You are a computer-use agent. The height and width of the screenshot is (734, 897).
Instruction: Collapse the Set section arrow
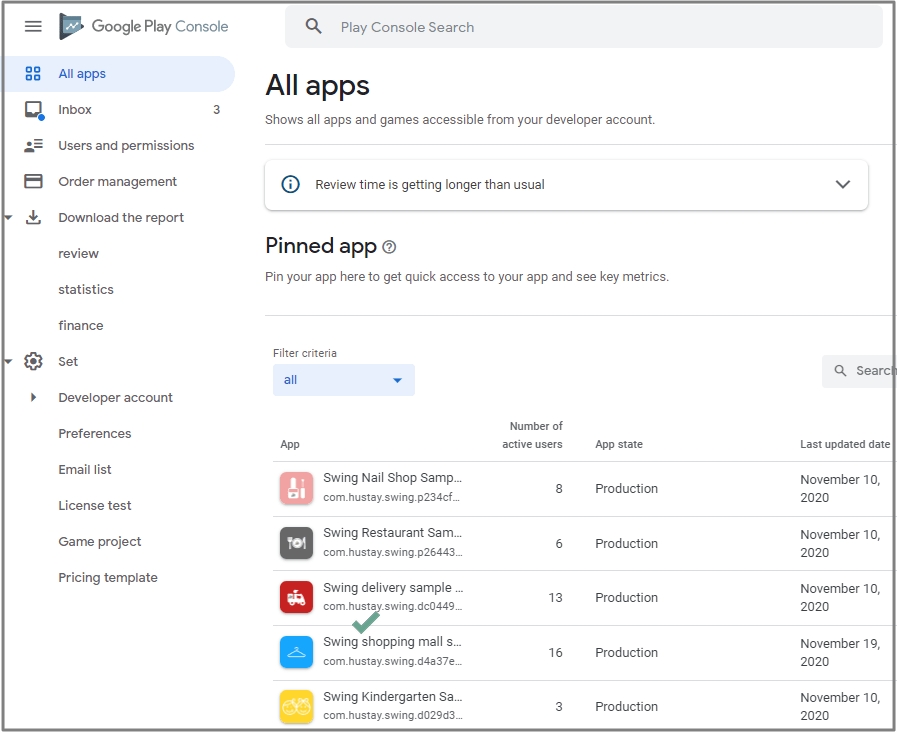coord(9,362)
